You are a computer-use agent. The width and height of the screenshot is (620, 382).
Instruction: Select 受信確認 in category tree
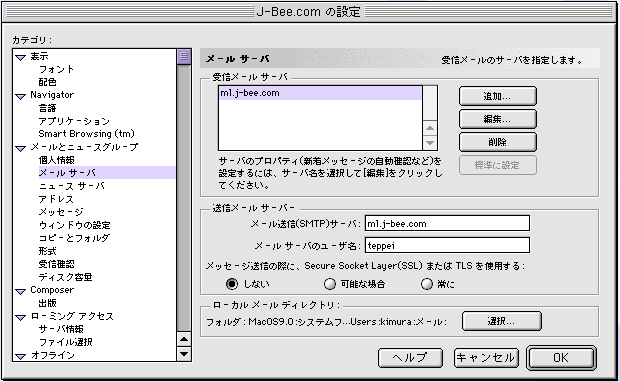(x=57, y=264)
